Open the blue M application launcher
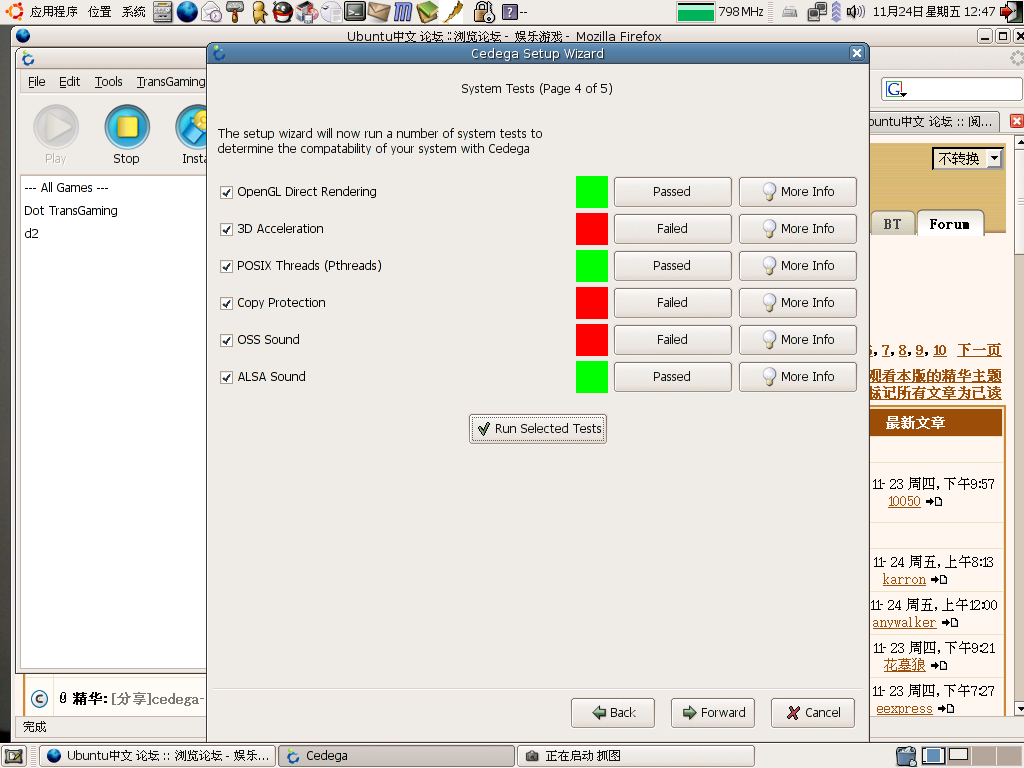This screenshot has height=768, width=1024. click(x=403, y=12)
